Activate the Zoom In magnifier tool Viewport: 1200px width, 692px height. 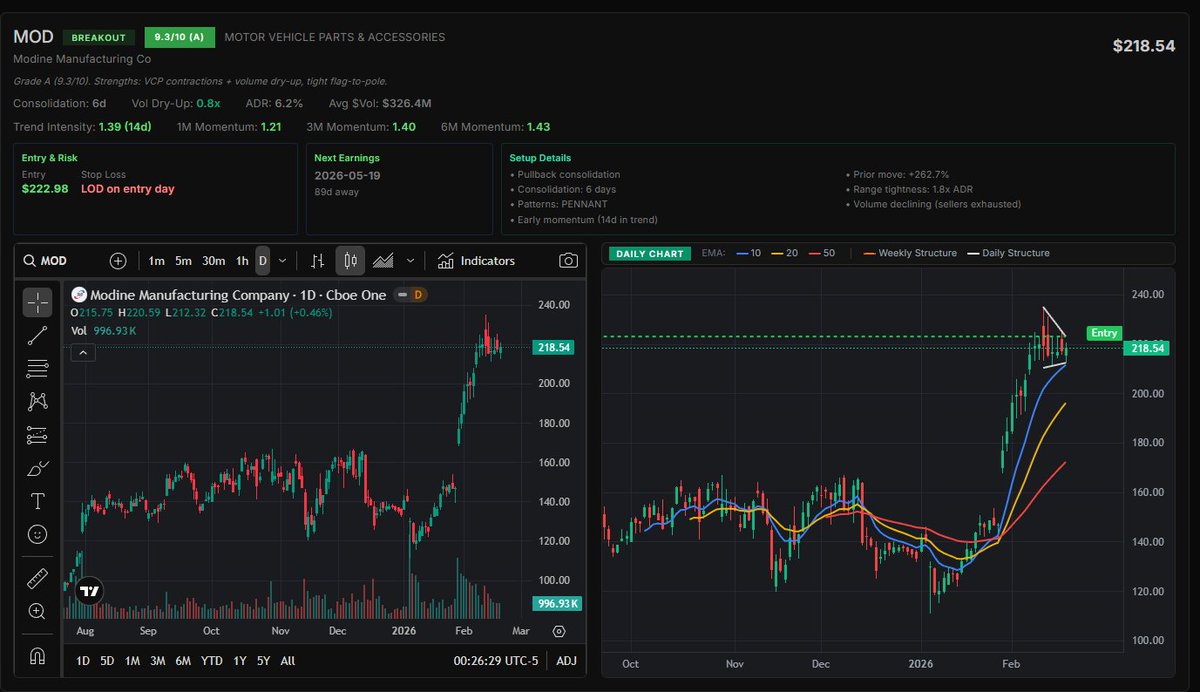pyautogui.click(x=38, y=611)
